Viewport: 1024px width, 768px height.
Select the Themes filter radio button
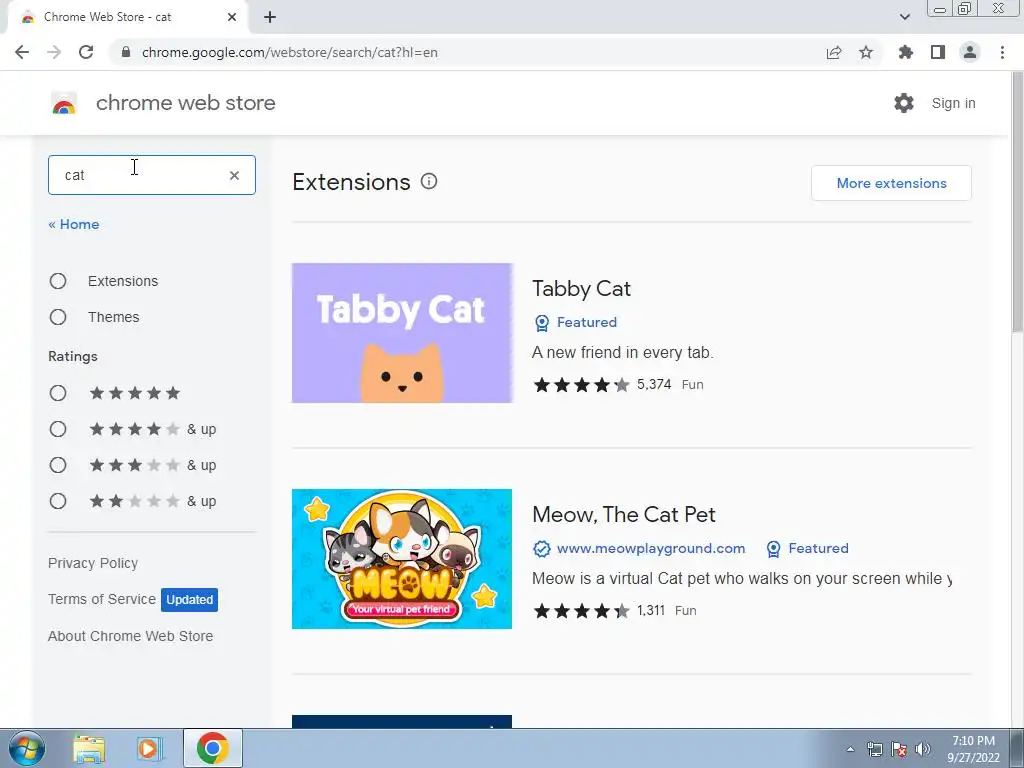click(x=58, y=317)
